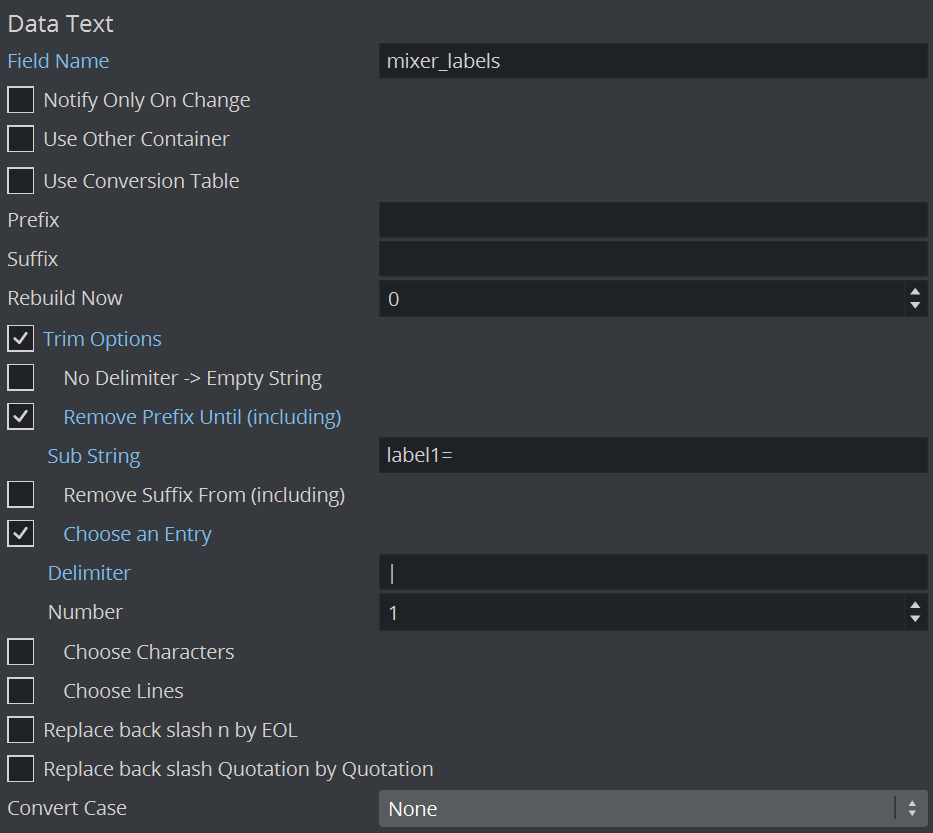Check the Use Other Container box
The width and height of the screenshot is (933, 833).
(21, 139)
